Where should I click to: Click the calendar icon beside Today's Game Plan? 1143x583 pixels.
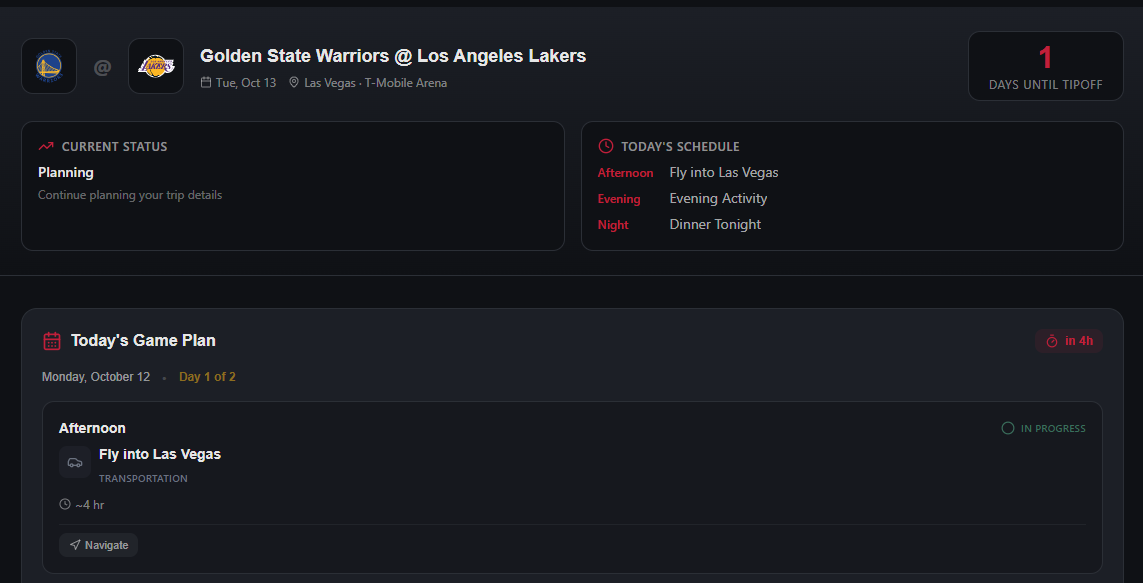coord(52,340)
